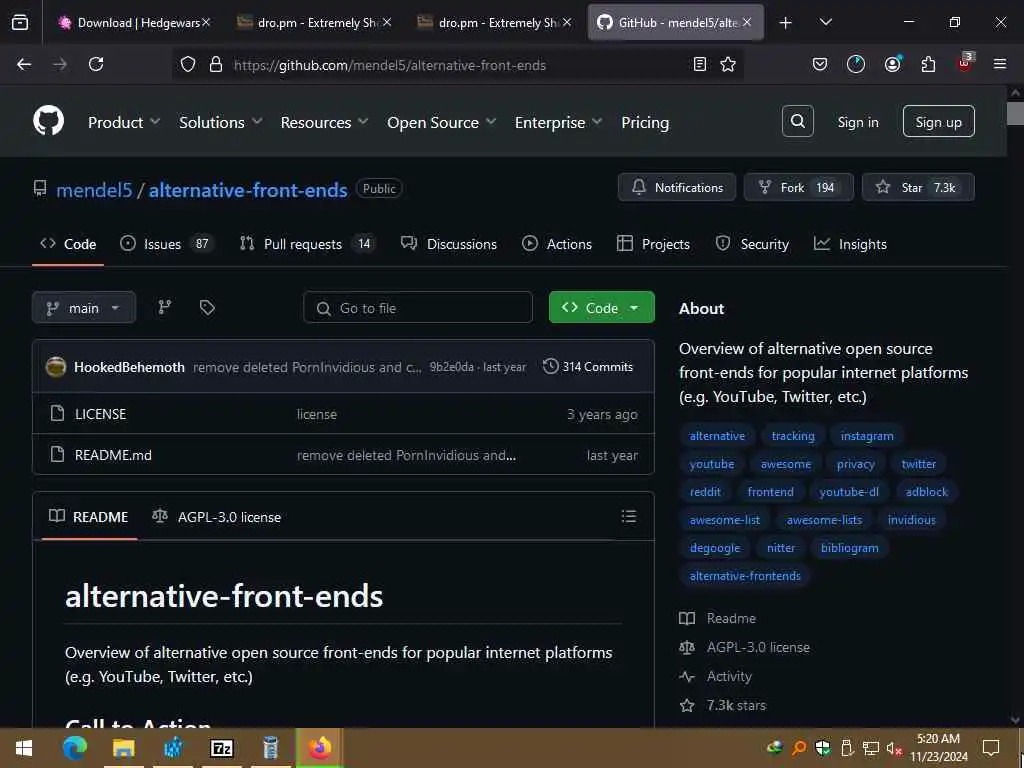Click HookedBehemoth avatar image
The height and width of the screenshot is (768, 1024).
(56, 366)
